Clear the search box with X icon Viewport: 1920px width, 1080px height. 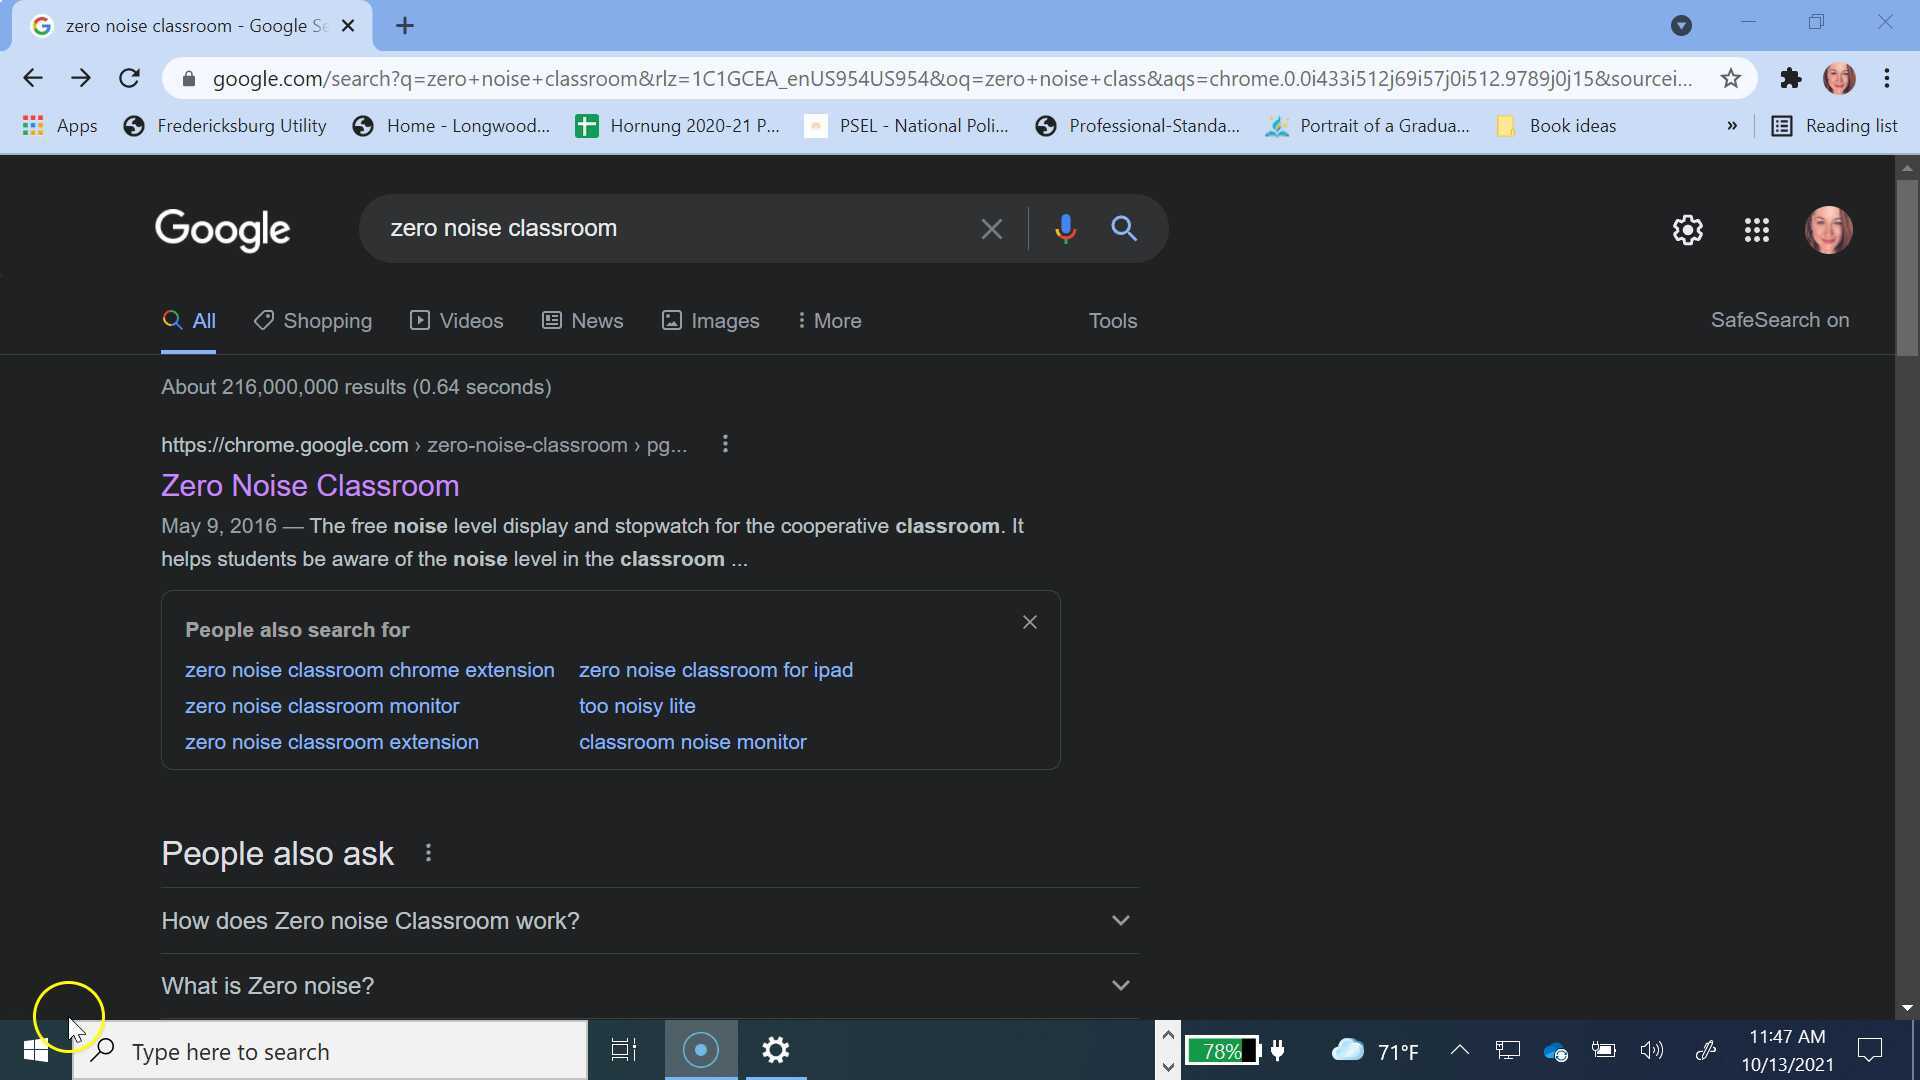pyautogui.click(x=991, y=229)
